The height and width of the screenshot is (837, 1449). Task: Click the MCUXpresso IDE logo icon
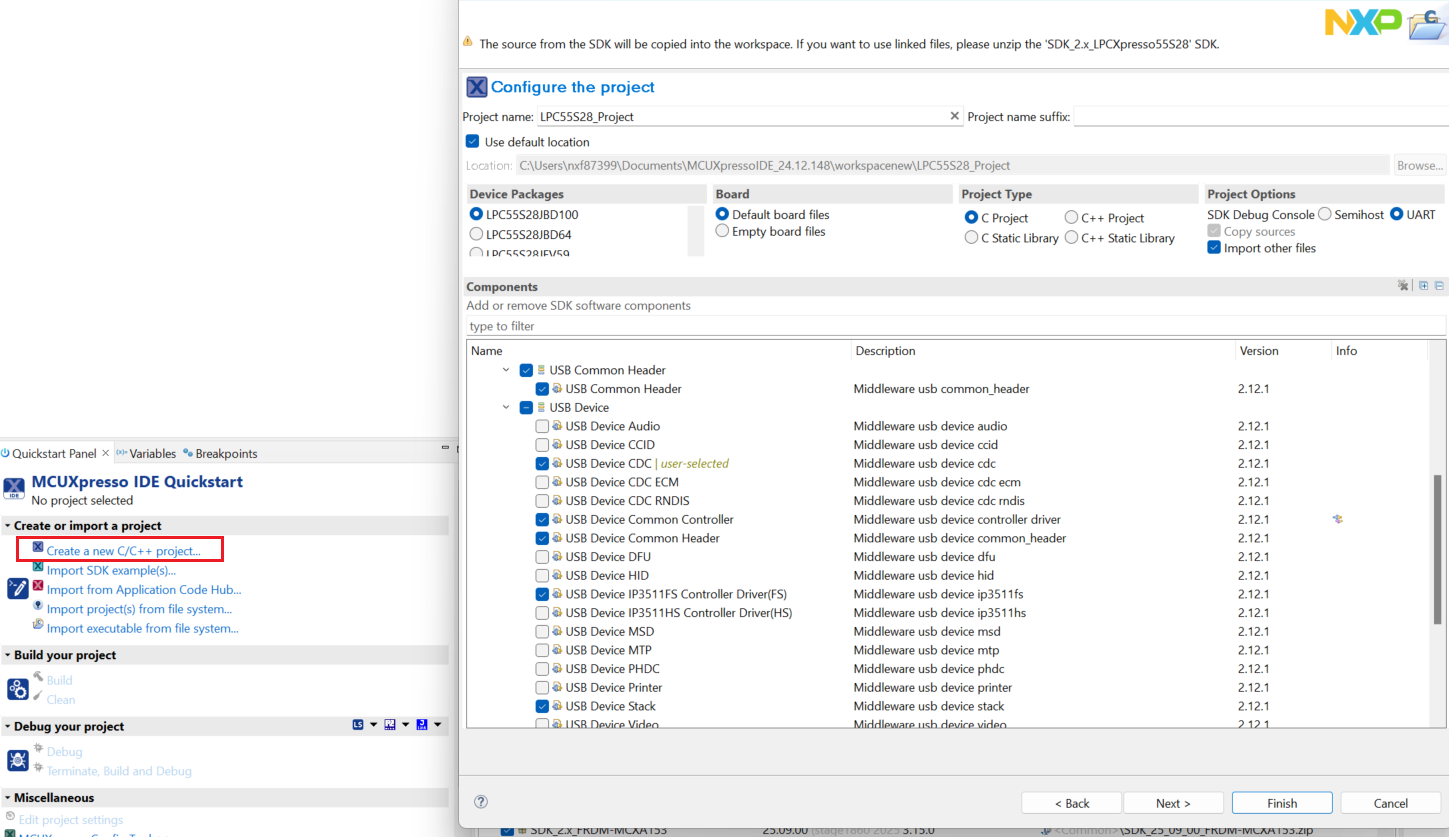[x=14, y=489]
